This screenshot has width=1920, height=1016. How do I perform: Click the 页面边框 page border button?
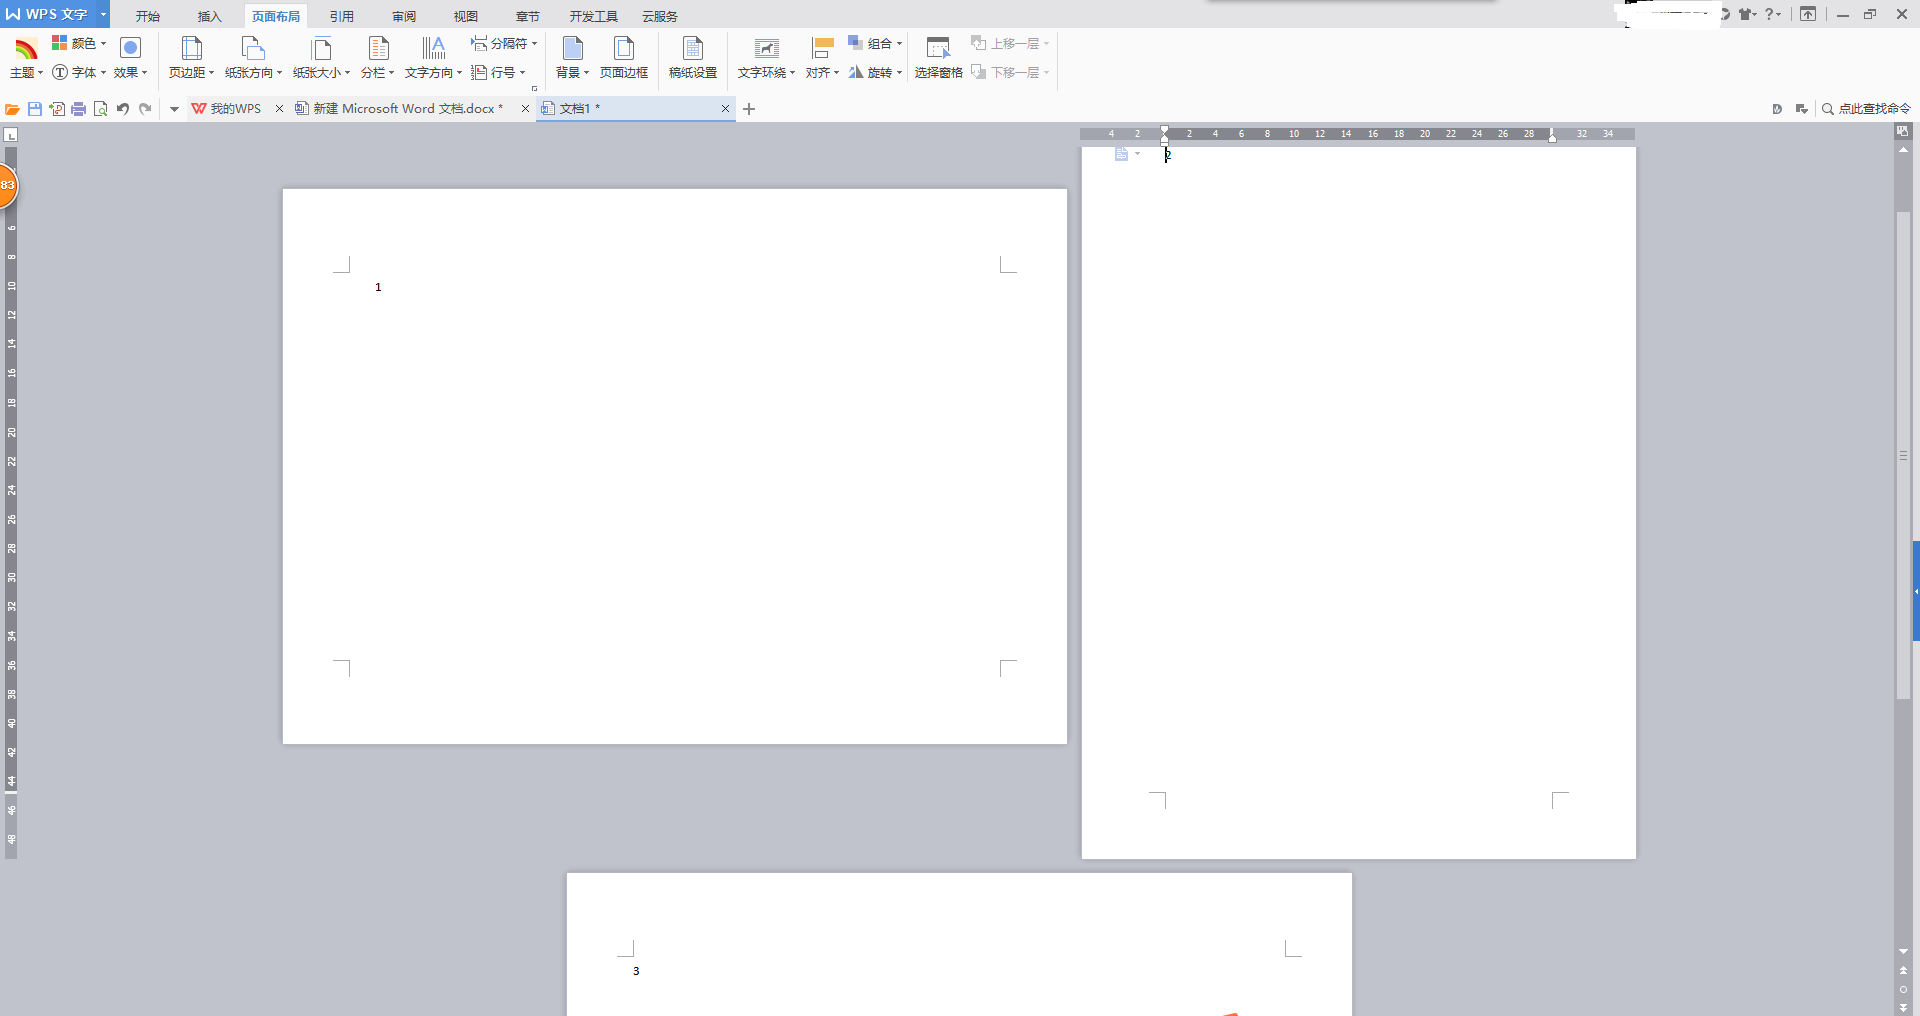(x=624, y=58)
